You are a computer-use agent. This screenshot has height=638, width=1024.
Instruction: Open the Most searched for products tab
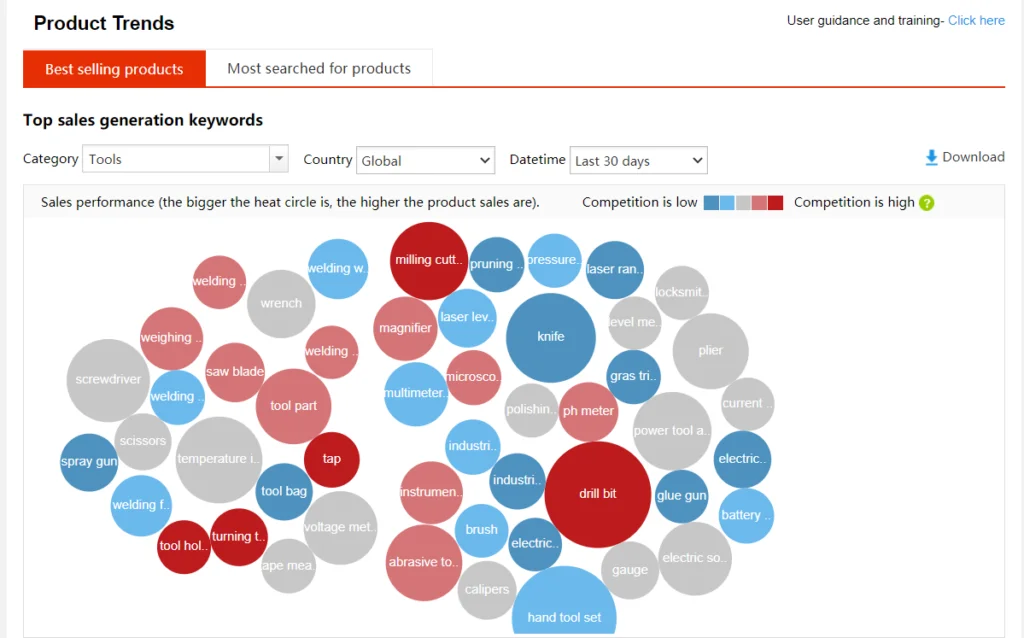[x=319, y=68]
